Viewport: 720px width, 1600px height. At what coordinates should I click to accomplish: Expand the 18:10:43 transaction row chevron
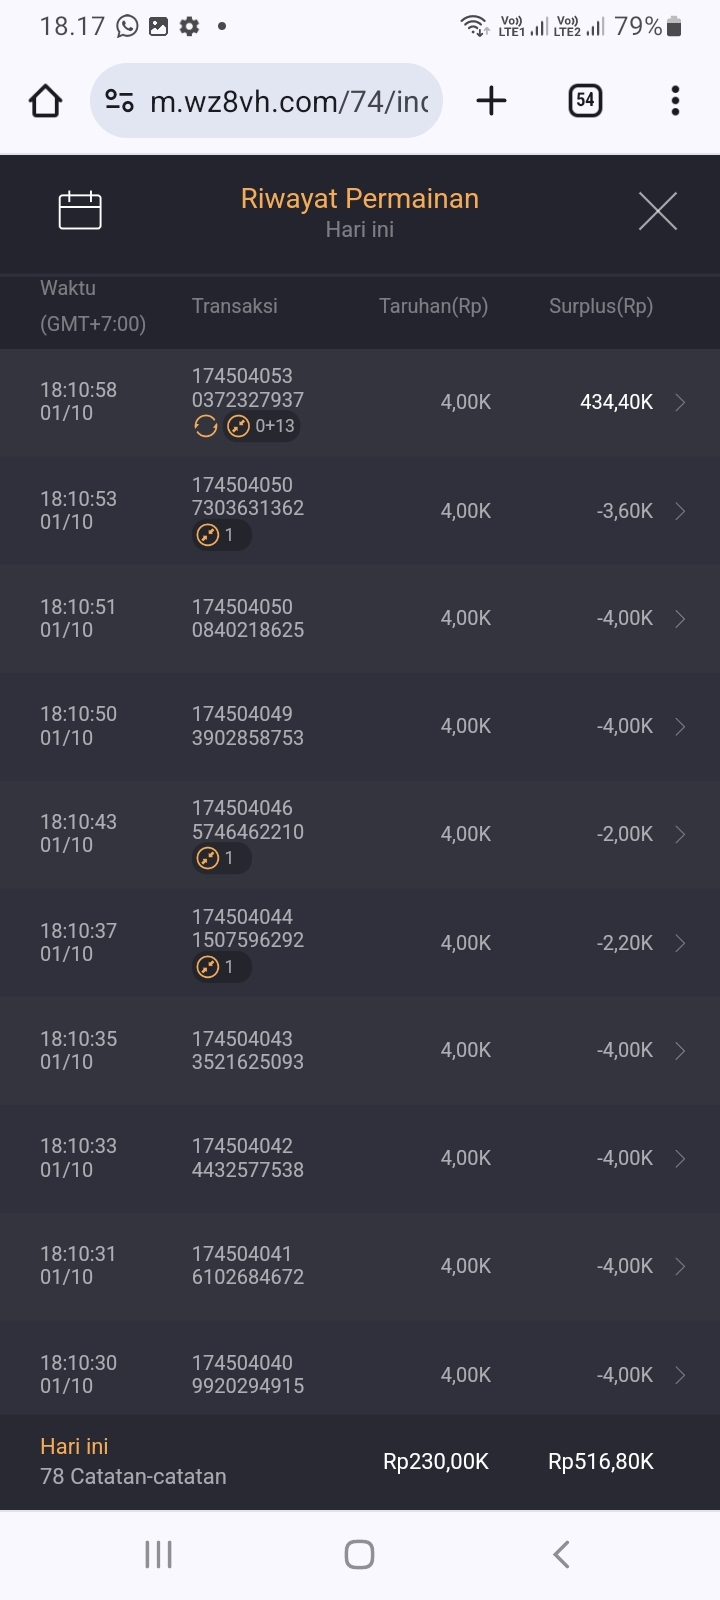tap(680, 834)
